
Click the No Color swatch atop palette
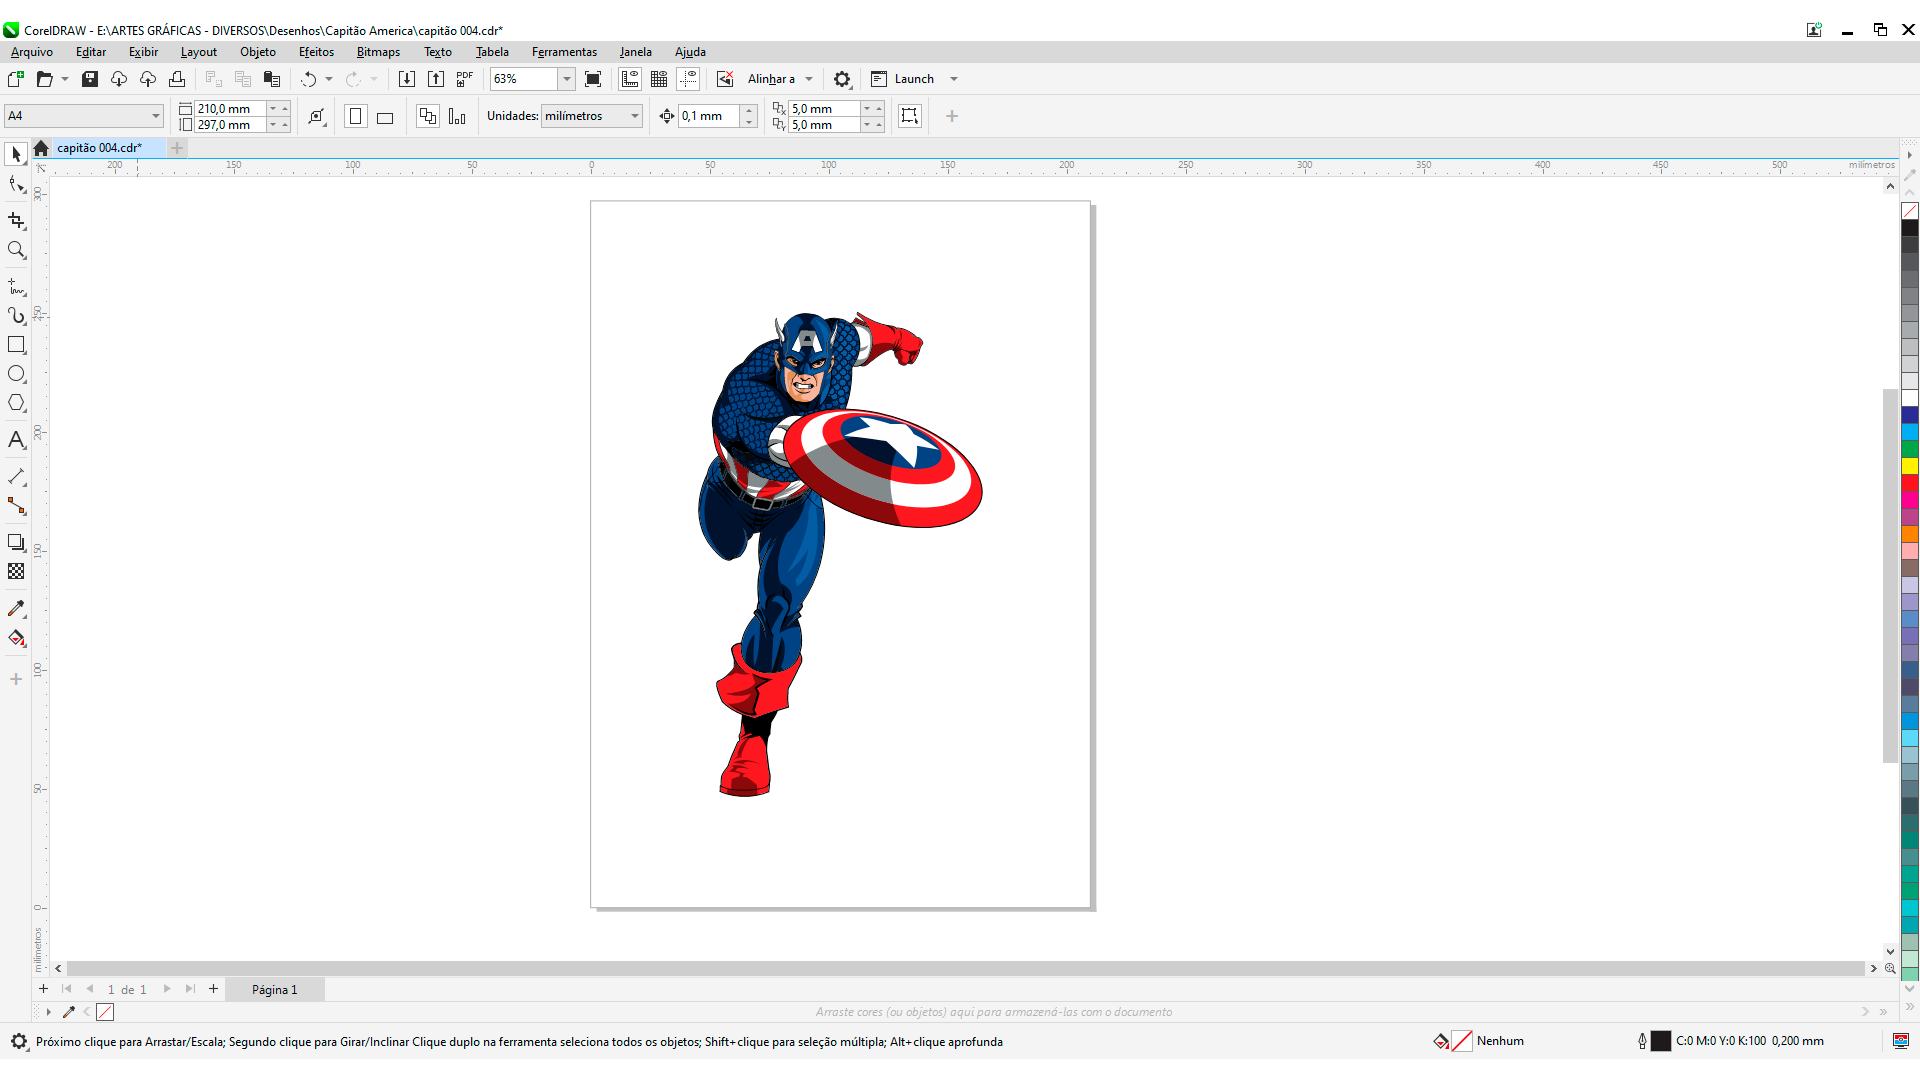coord(1910,211)
